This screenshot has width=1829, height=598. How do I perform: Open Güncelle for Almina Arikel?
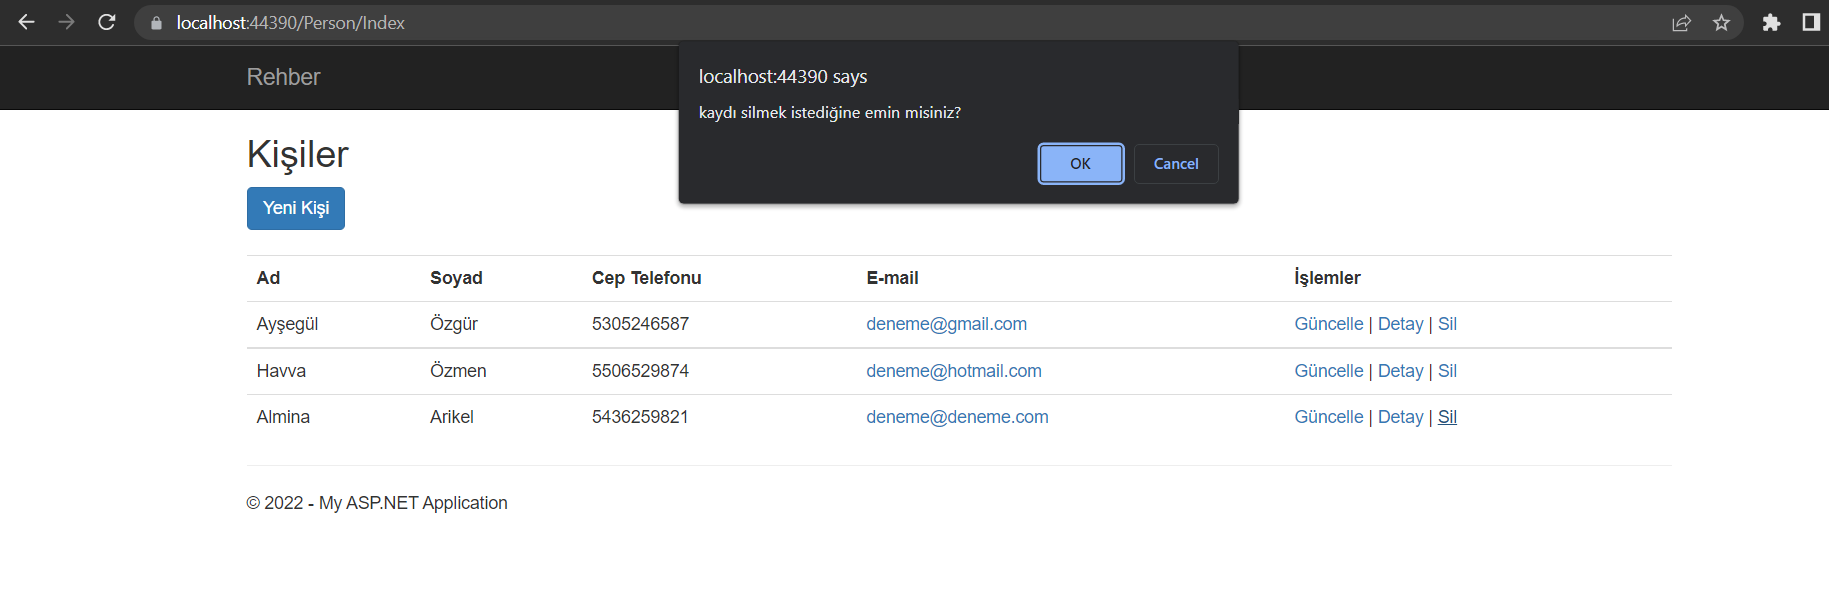click(x=1328, y=417)
